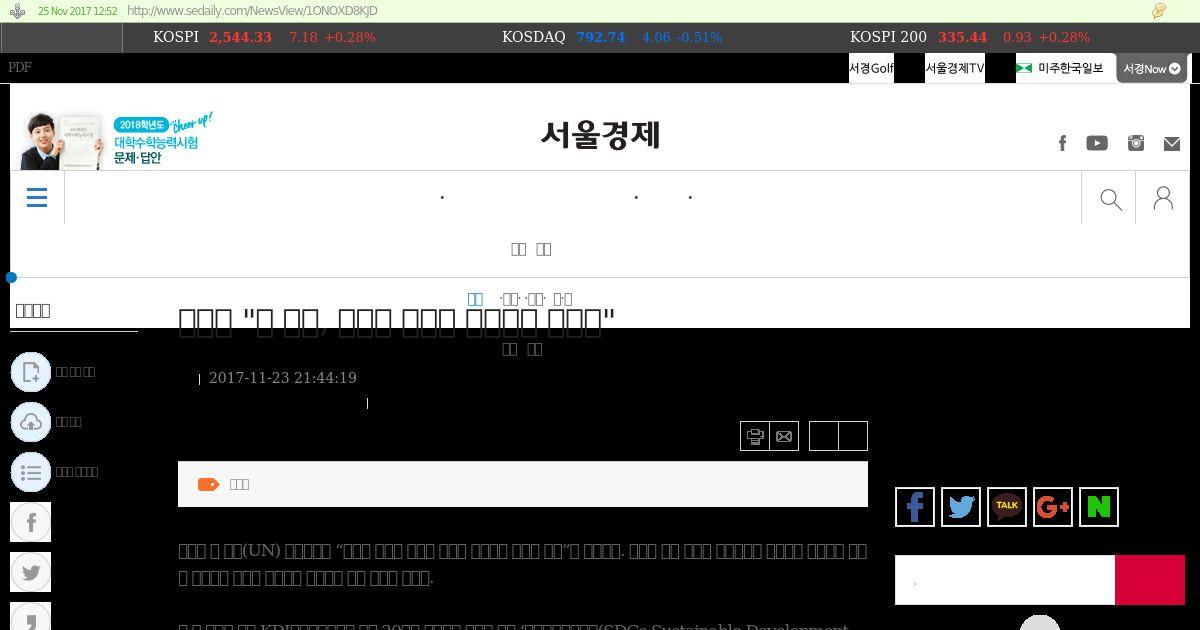The height and width of the screenshot is (630, 1200).
Task: Share article on Naver icon
Action: (x=1099, y=507)
